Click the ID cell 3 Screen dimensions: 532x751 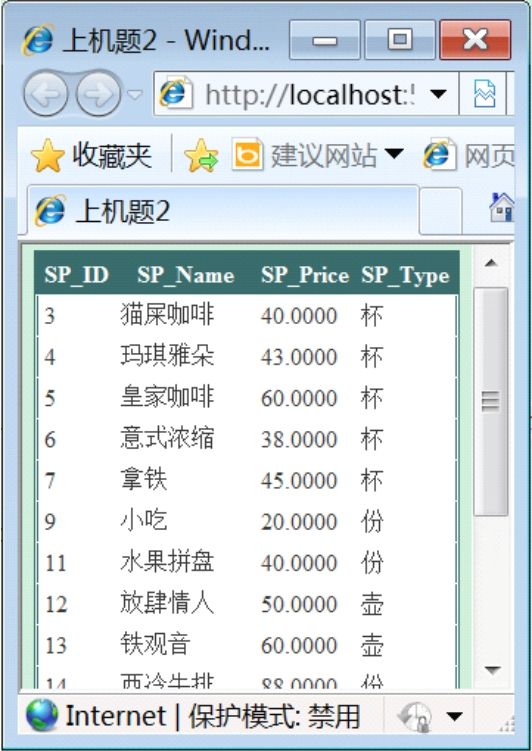50,316
